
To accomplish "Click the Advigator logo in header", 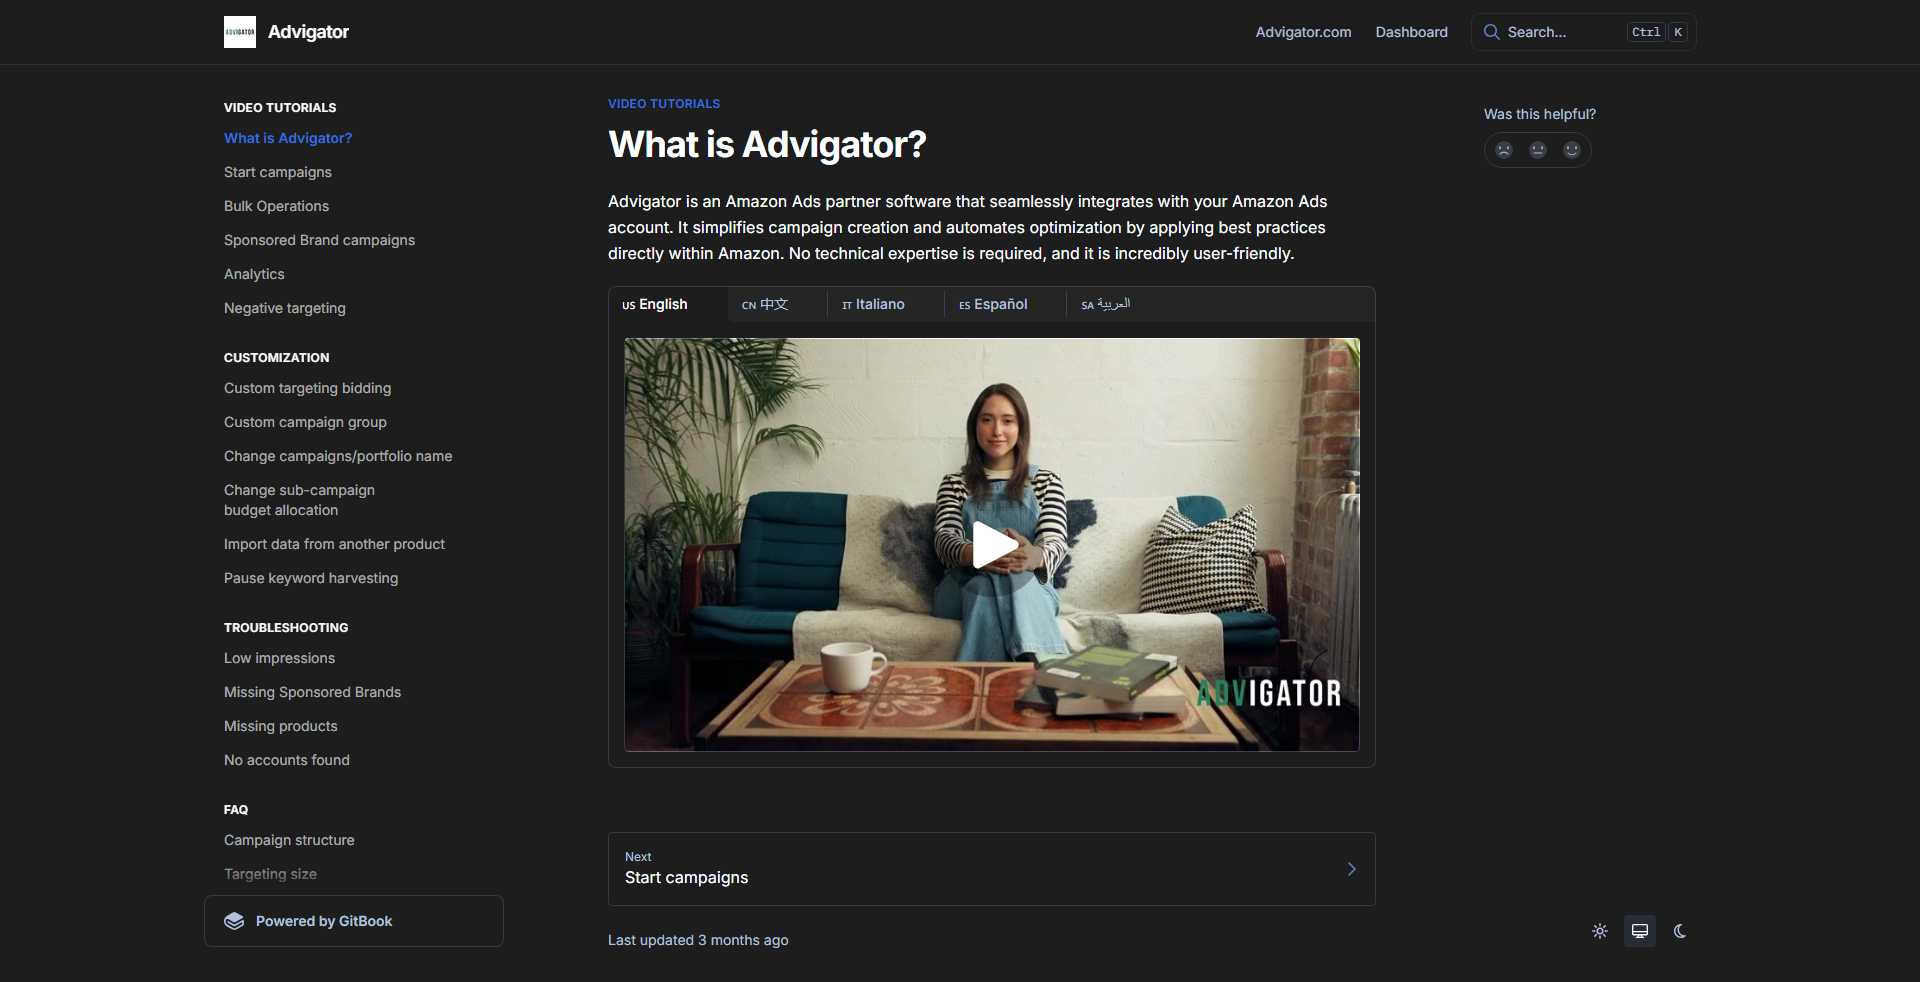I will pyautogui.click(x=240, y=32).
